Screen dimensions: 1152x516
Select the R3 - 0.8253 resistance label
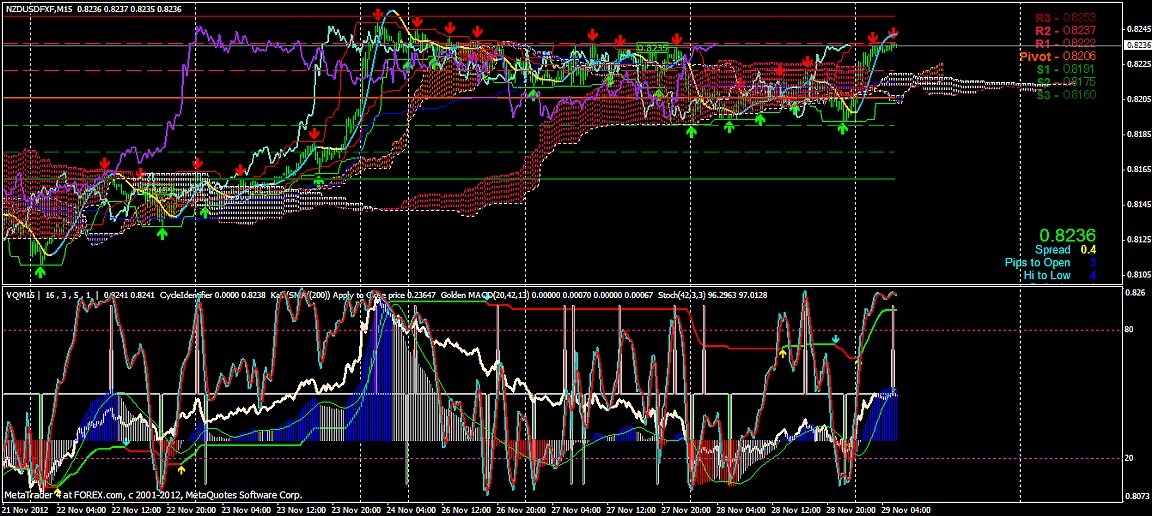pyautogui.click(x=1066, y=18)
